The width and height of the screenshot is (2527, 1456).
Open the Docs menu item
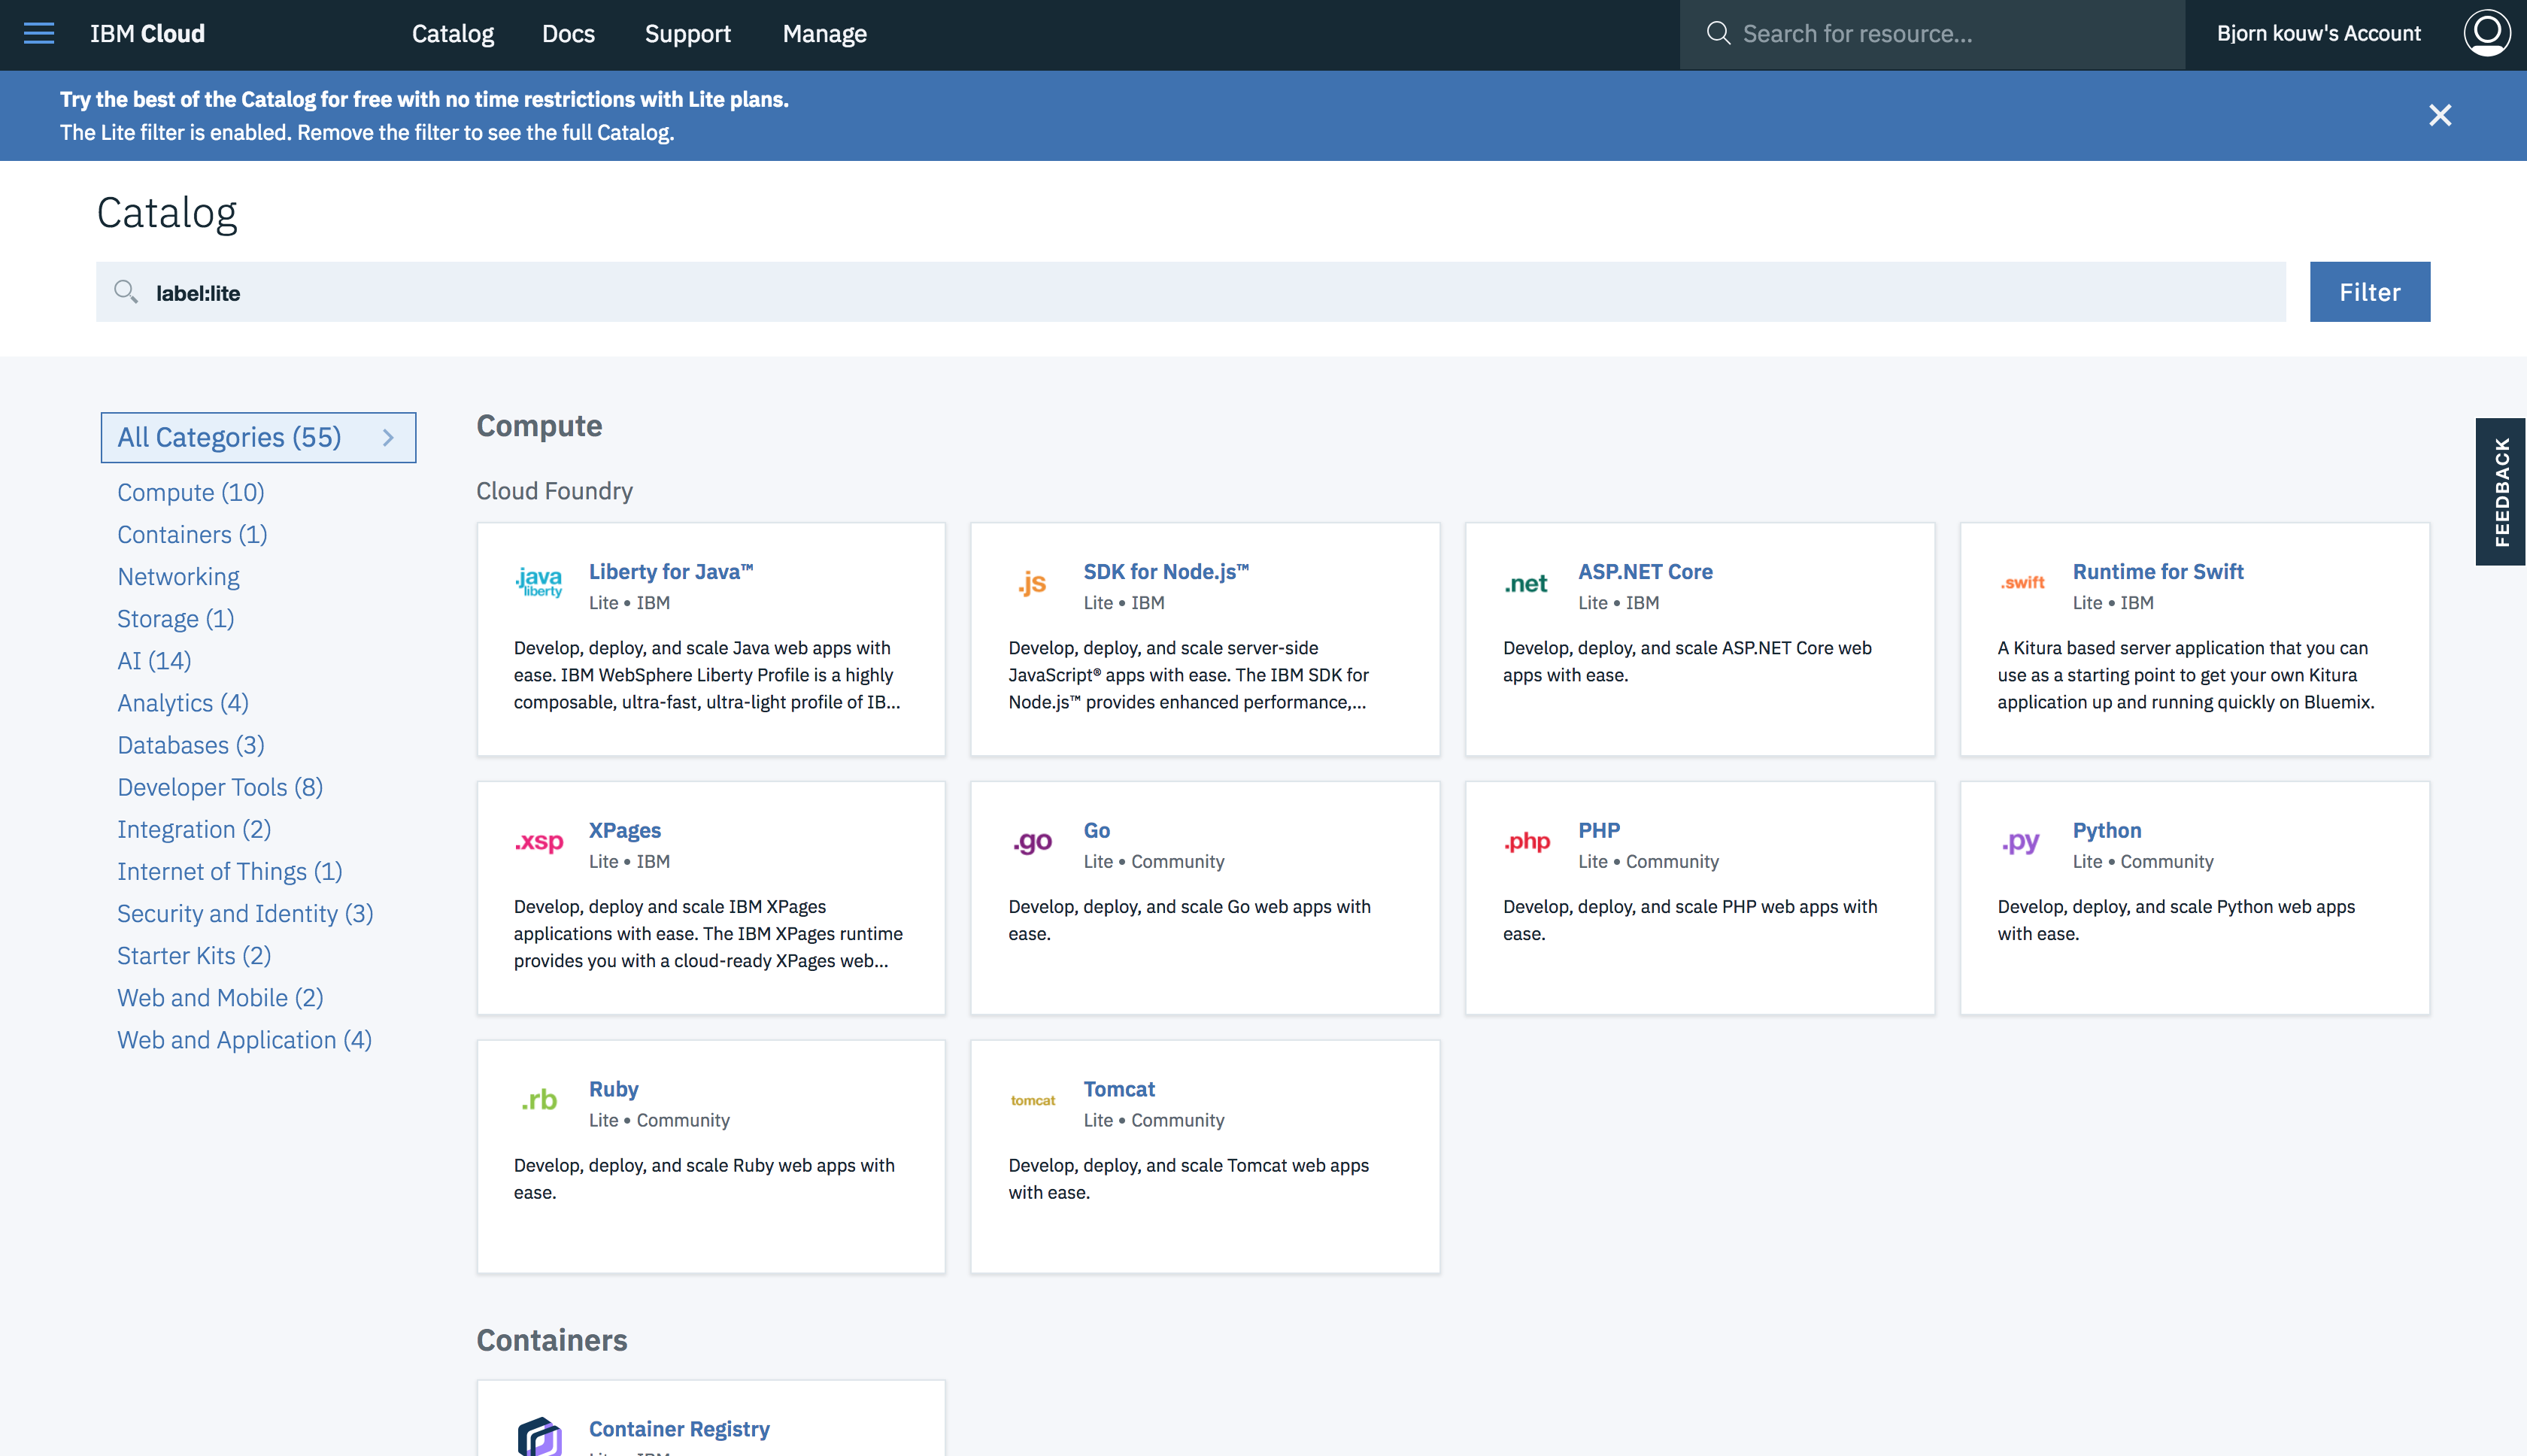click(568, 34)
